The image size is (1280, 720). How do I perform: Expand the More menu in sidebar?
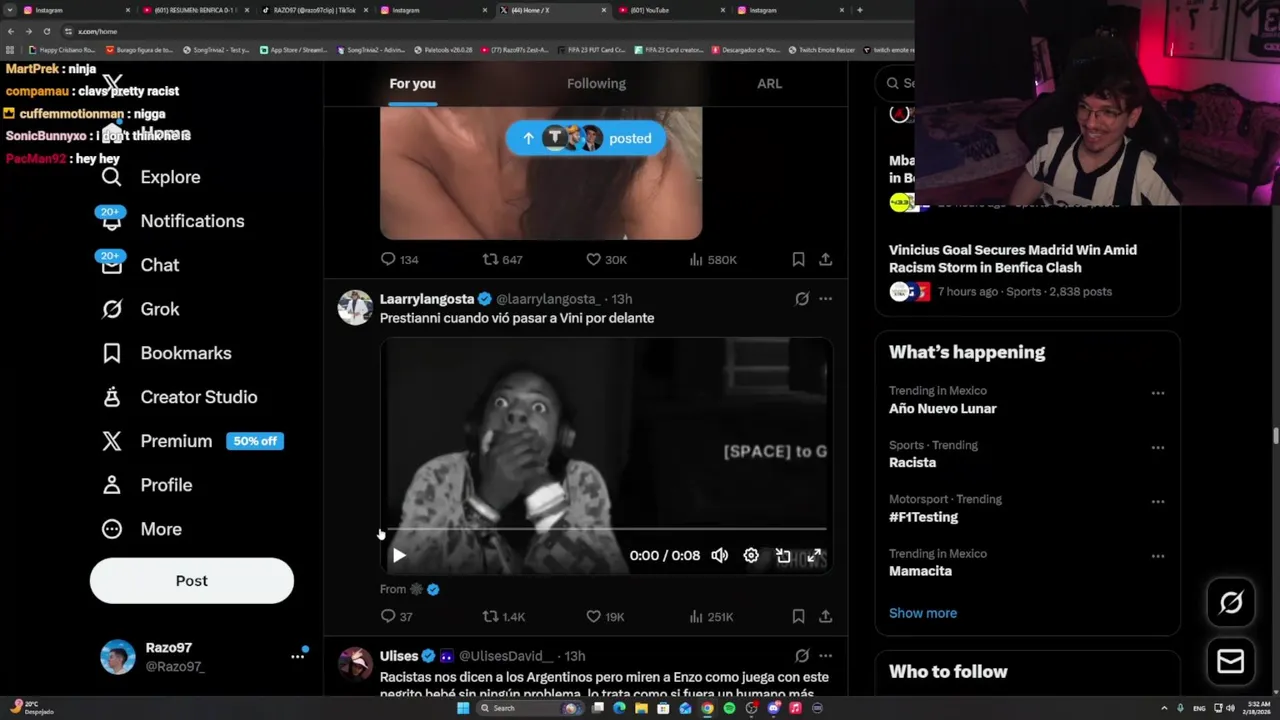141,529
